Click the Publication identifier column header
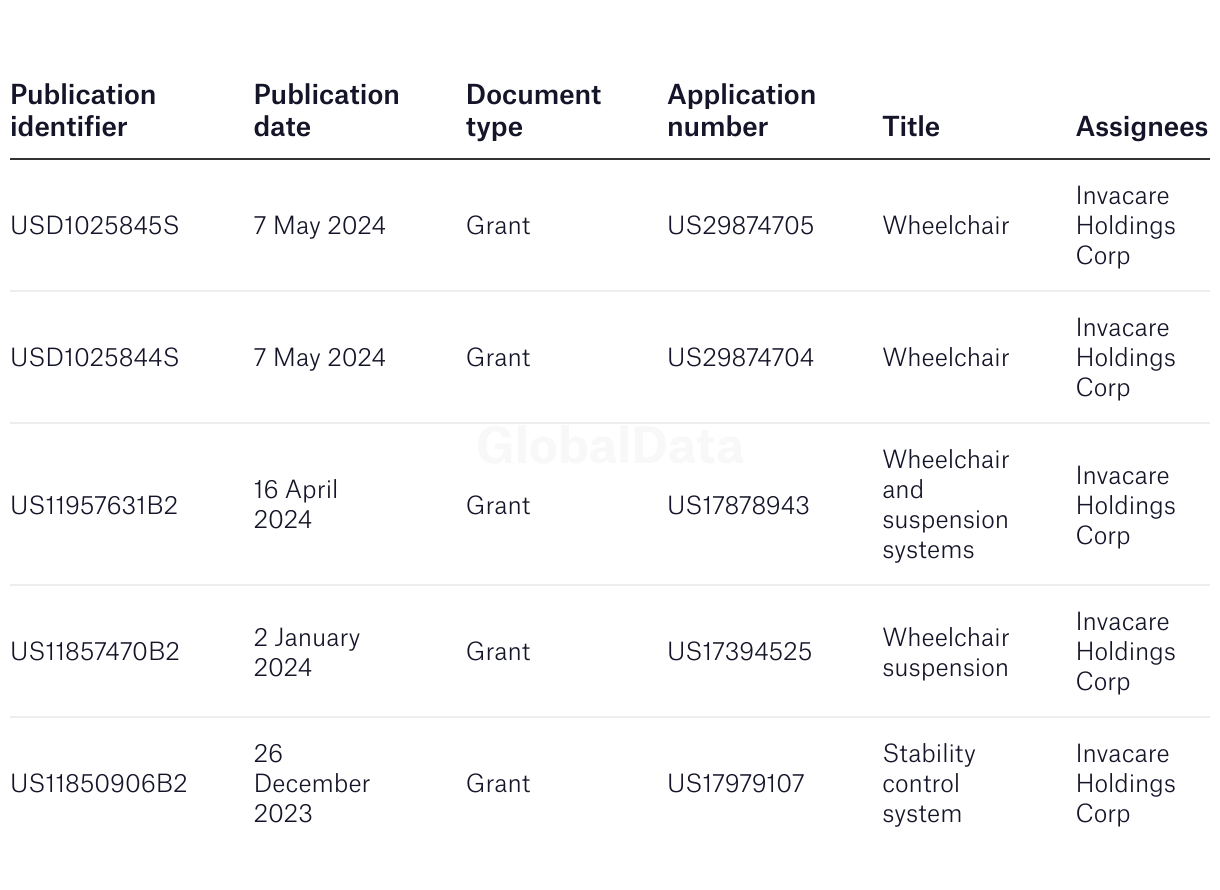1220x890 pixels. coord(83,111)
